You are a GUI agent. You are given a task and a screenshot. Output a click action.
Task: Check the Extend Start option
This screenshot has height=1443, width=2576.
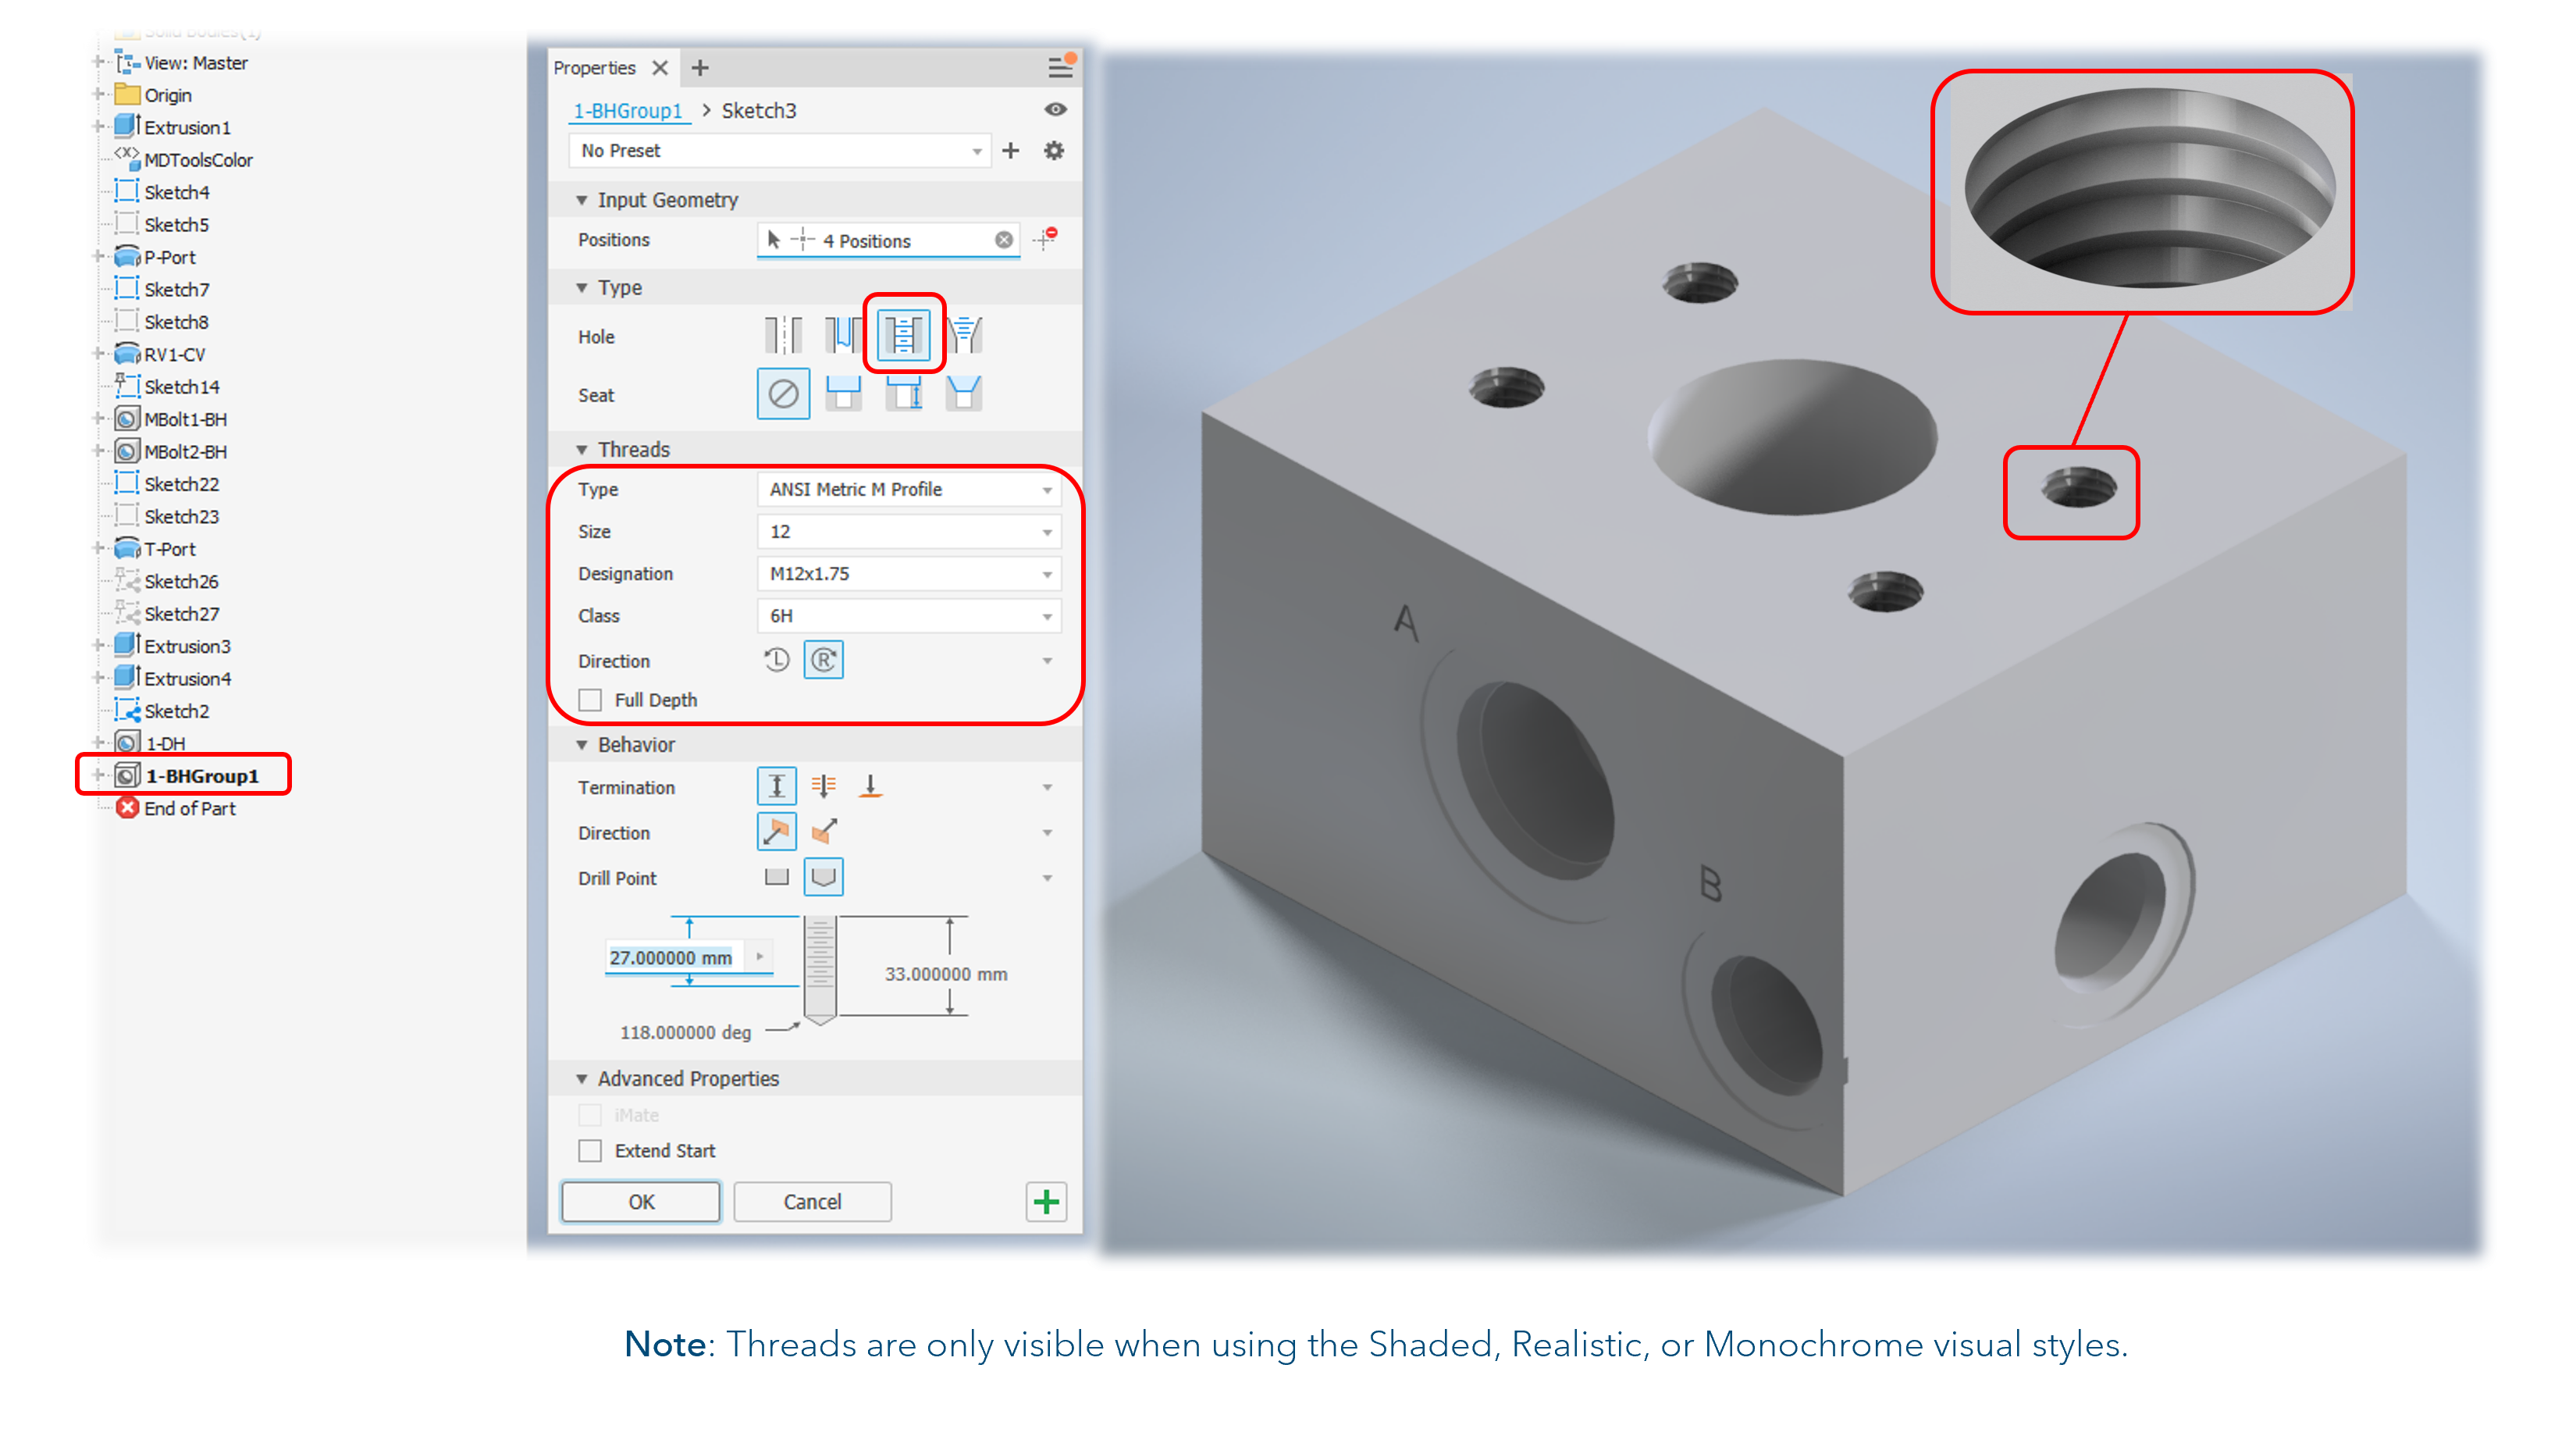pyautogui.click(x=590, y=1151)
